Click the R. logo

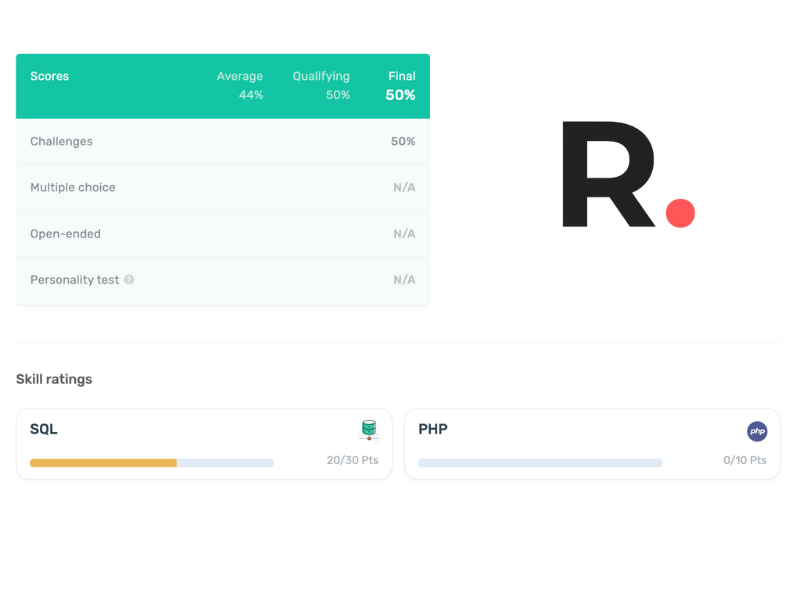point(629,174)
